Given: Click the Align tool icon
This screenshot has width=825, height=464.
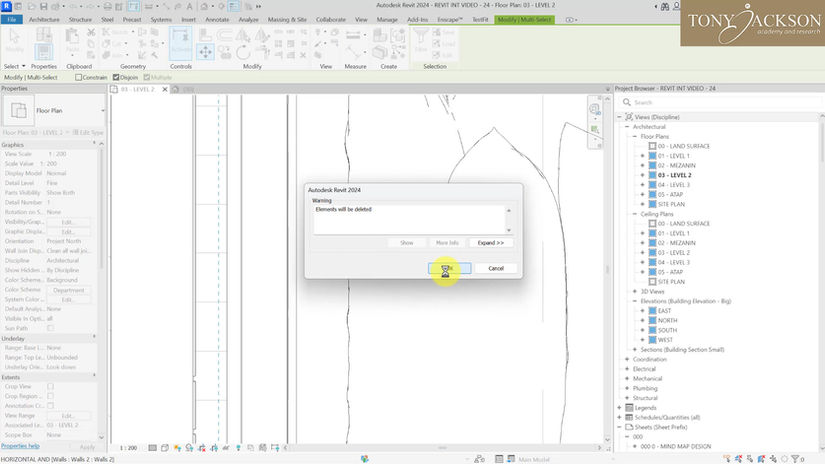Looking at the screenshot, I should tap(205, 35).
